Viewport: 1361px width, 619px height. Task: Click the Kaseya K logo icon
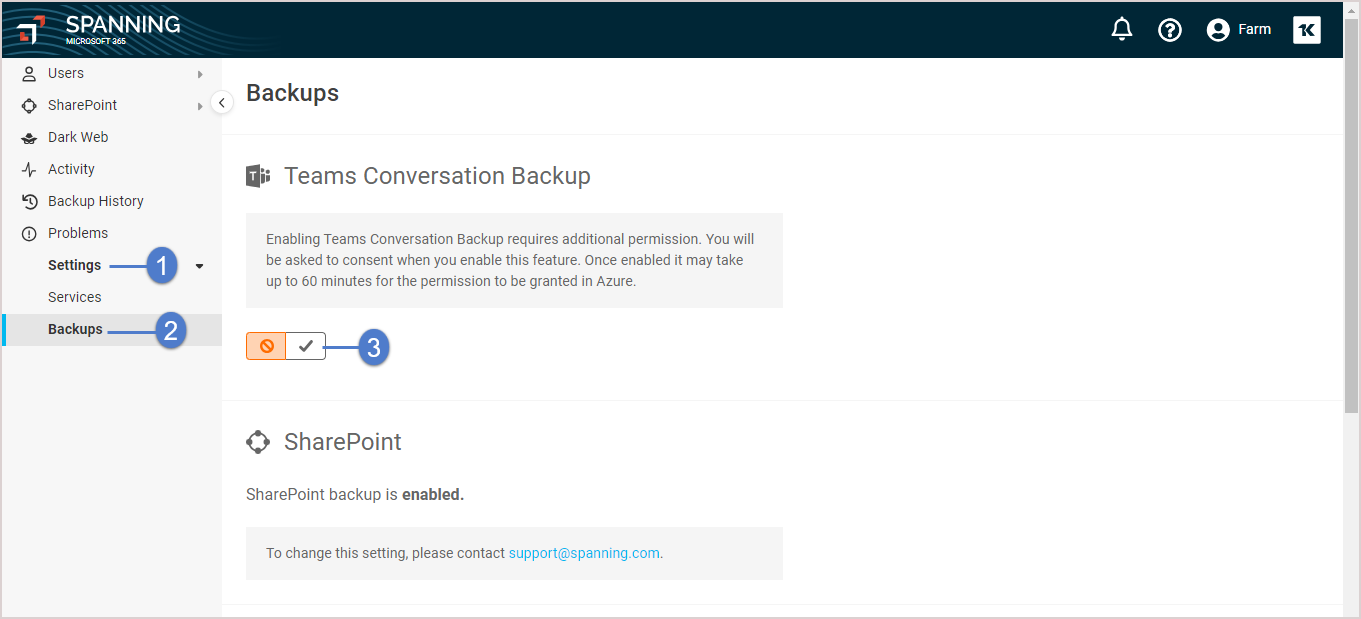tap(1307, 30)
